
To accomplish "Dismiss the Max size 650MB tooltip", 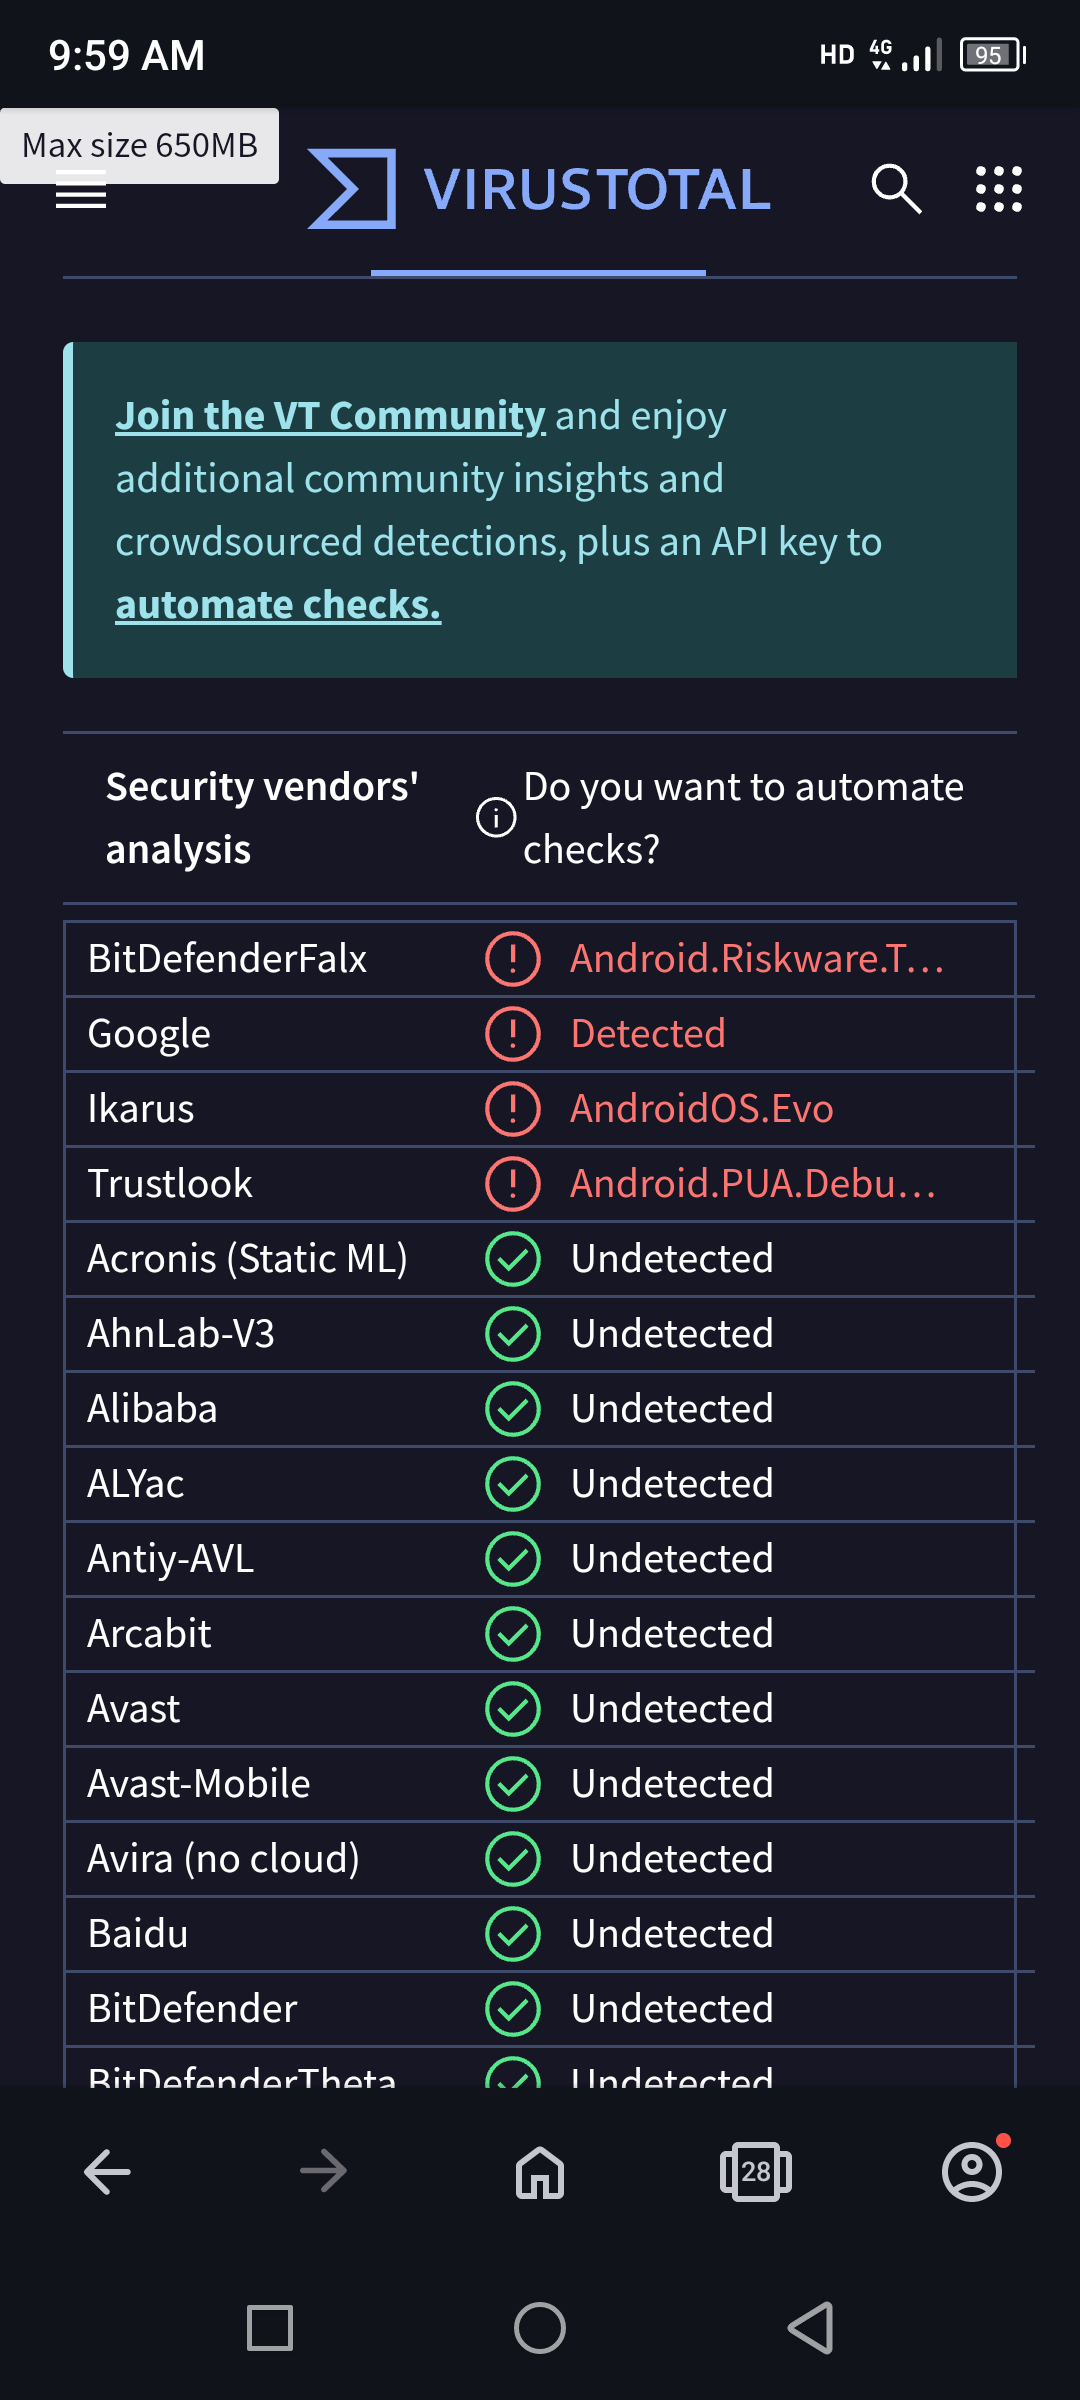I will pos(140,145).
